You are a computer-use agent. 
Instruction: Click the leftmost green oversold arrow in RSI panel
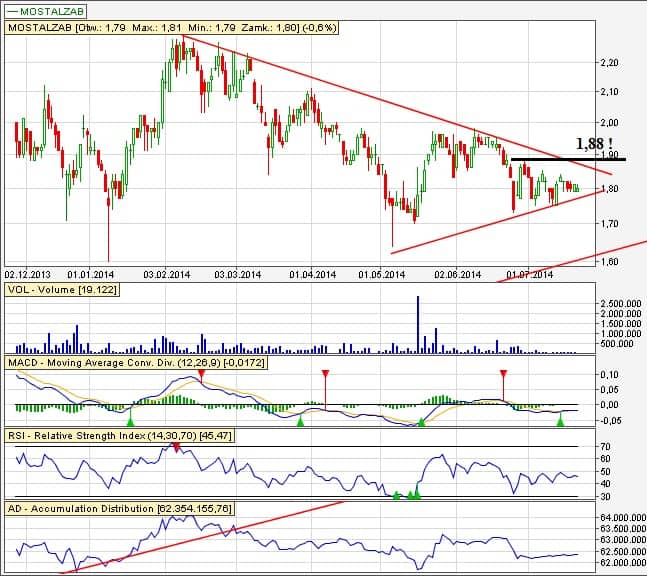tap(396, 494)
